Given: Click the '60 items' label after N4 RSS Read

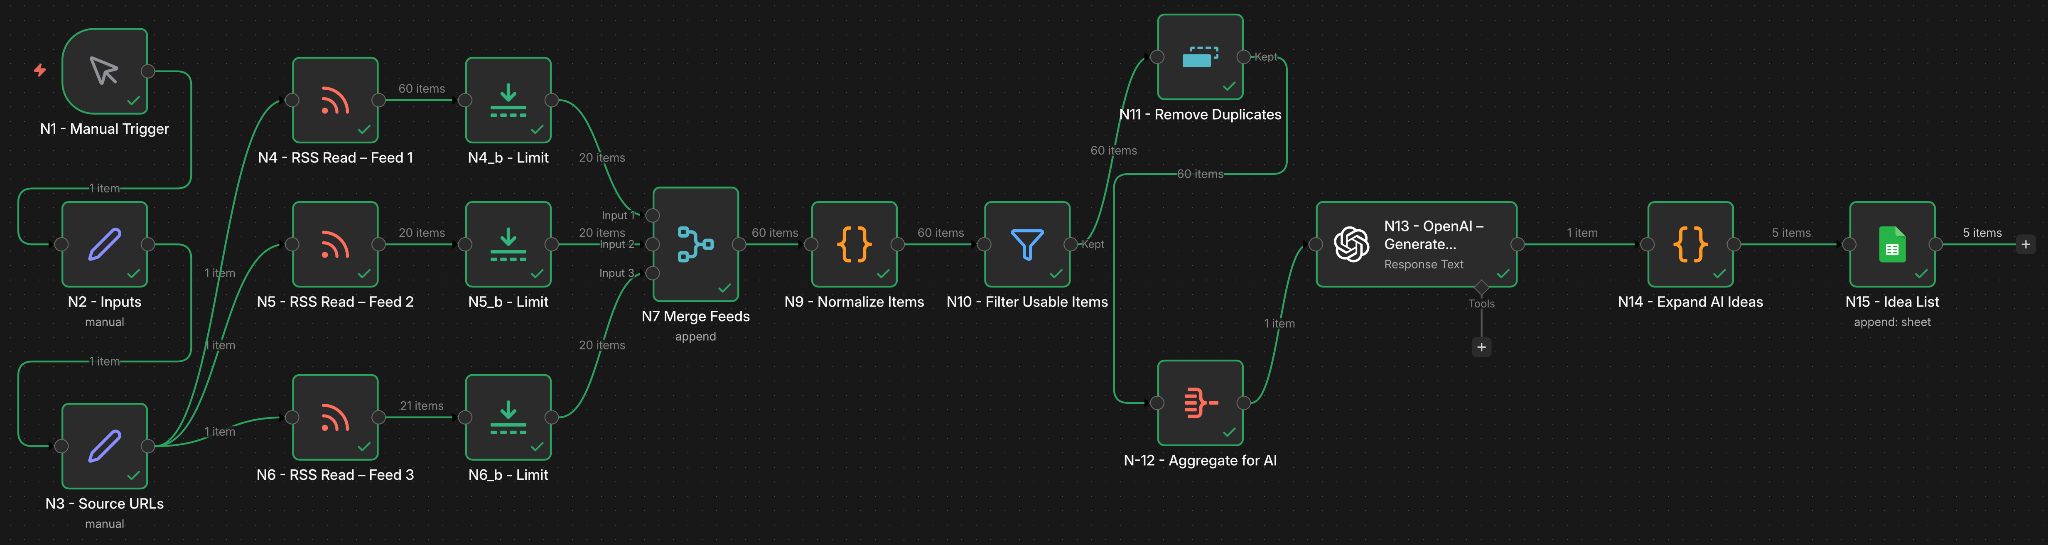Looking at the screenshot, I should point(422,89).
